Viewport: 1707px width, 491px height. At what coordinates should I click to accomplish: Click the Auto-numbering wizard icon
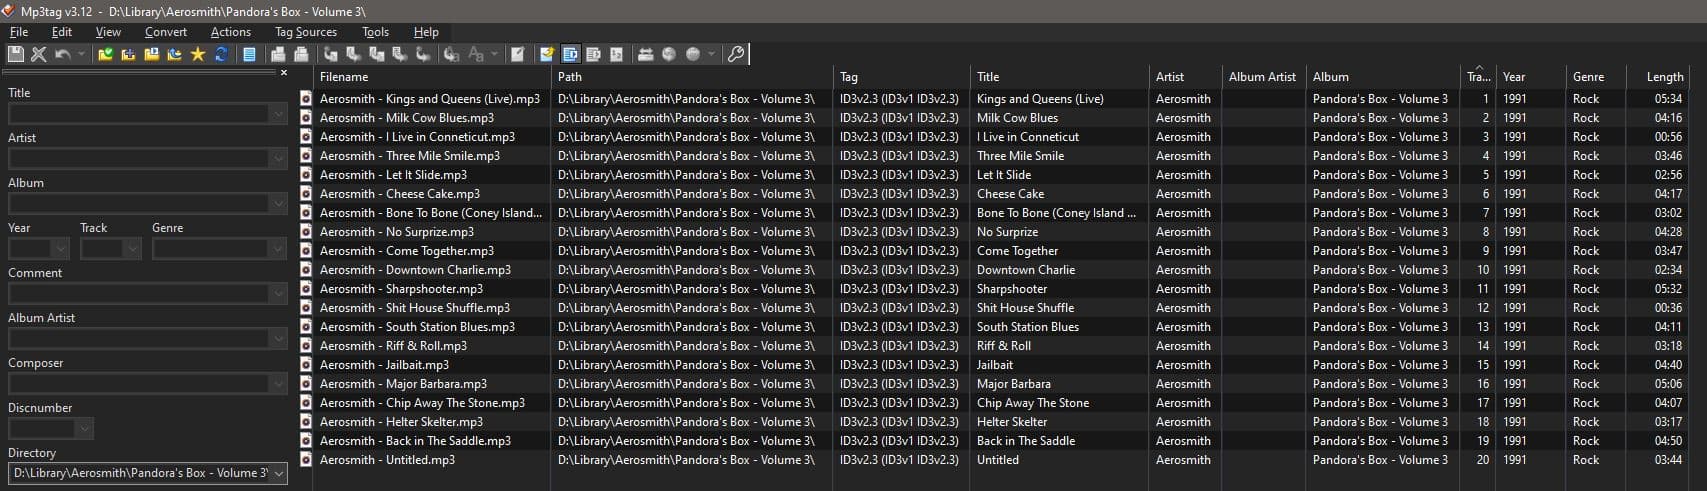[616, 54]
